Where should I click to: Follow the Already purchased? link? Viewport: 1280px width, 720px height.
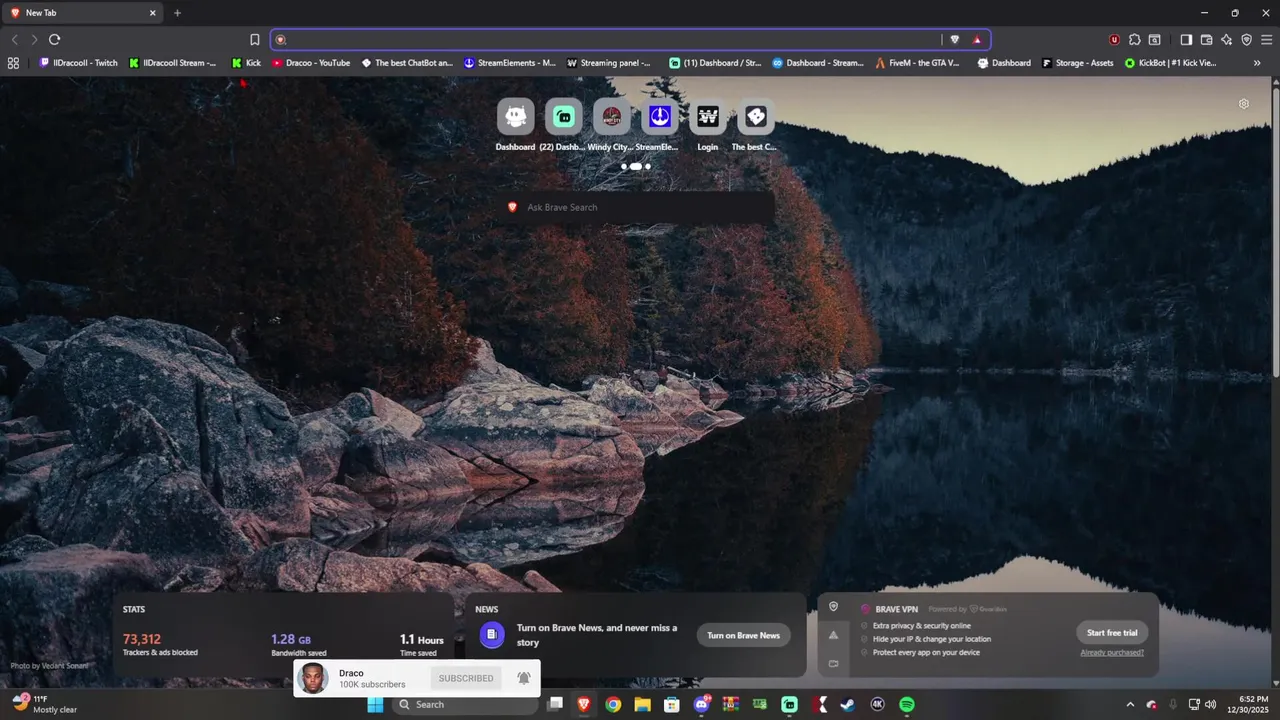click(1112, 652)
